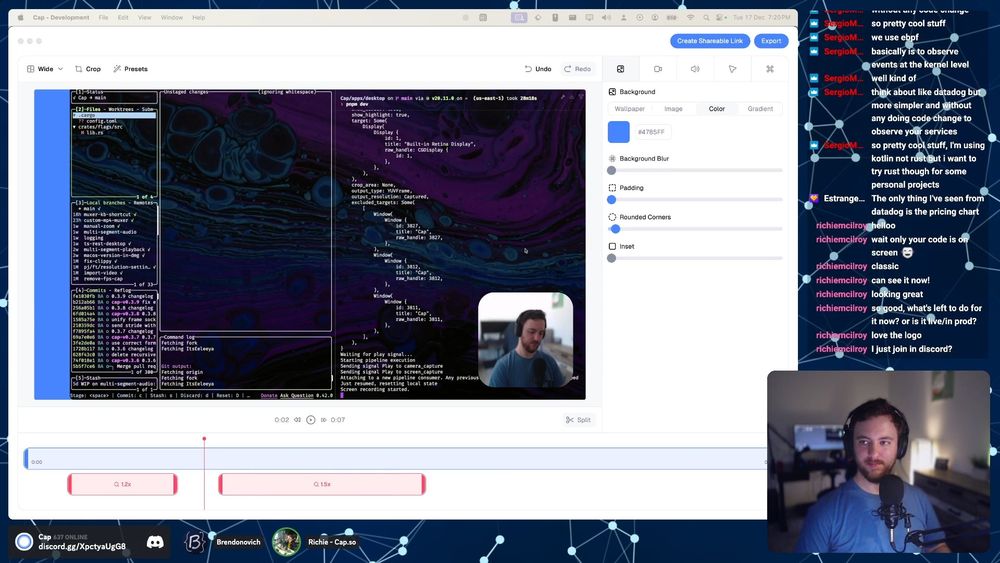Select the Color background tab
This screenshot has height=563, width=1000.
pos(717,109)
